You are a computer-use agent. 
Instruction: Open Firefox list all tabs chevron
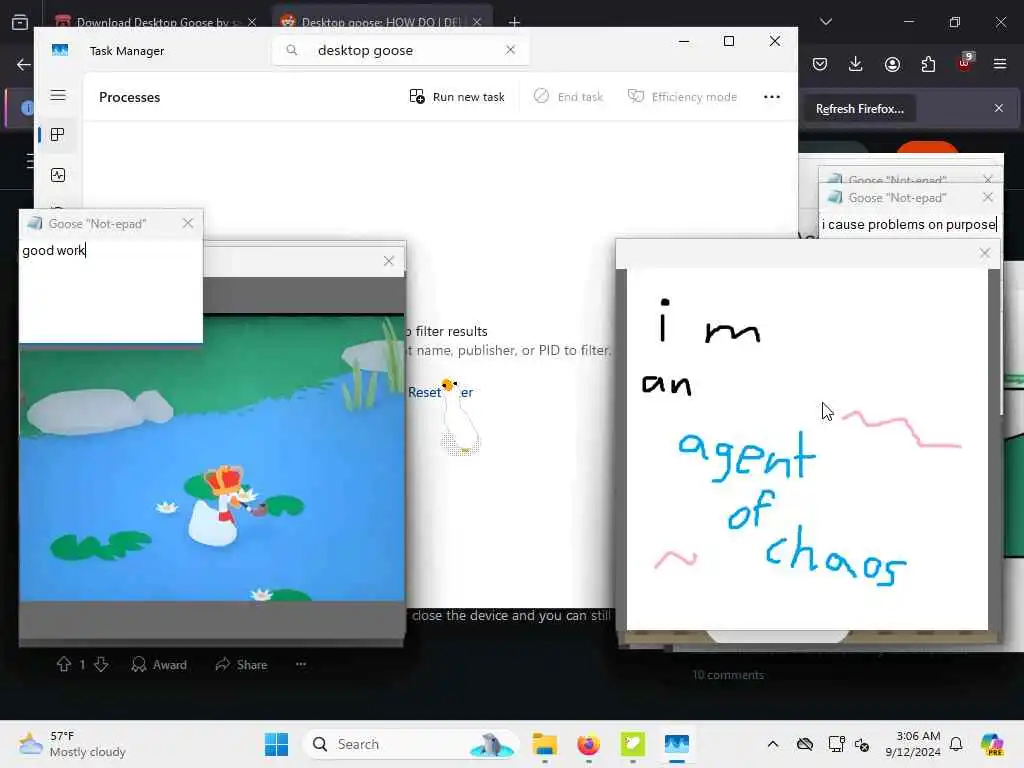[825, 22]
